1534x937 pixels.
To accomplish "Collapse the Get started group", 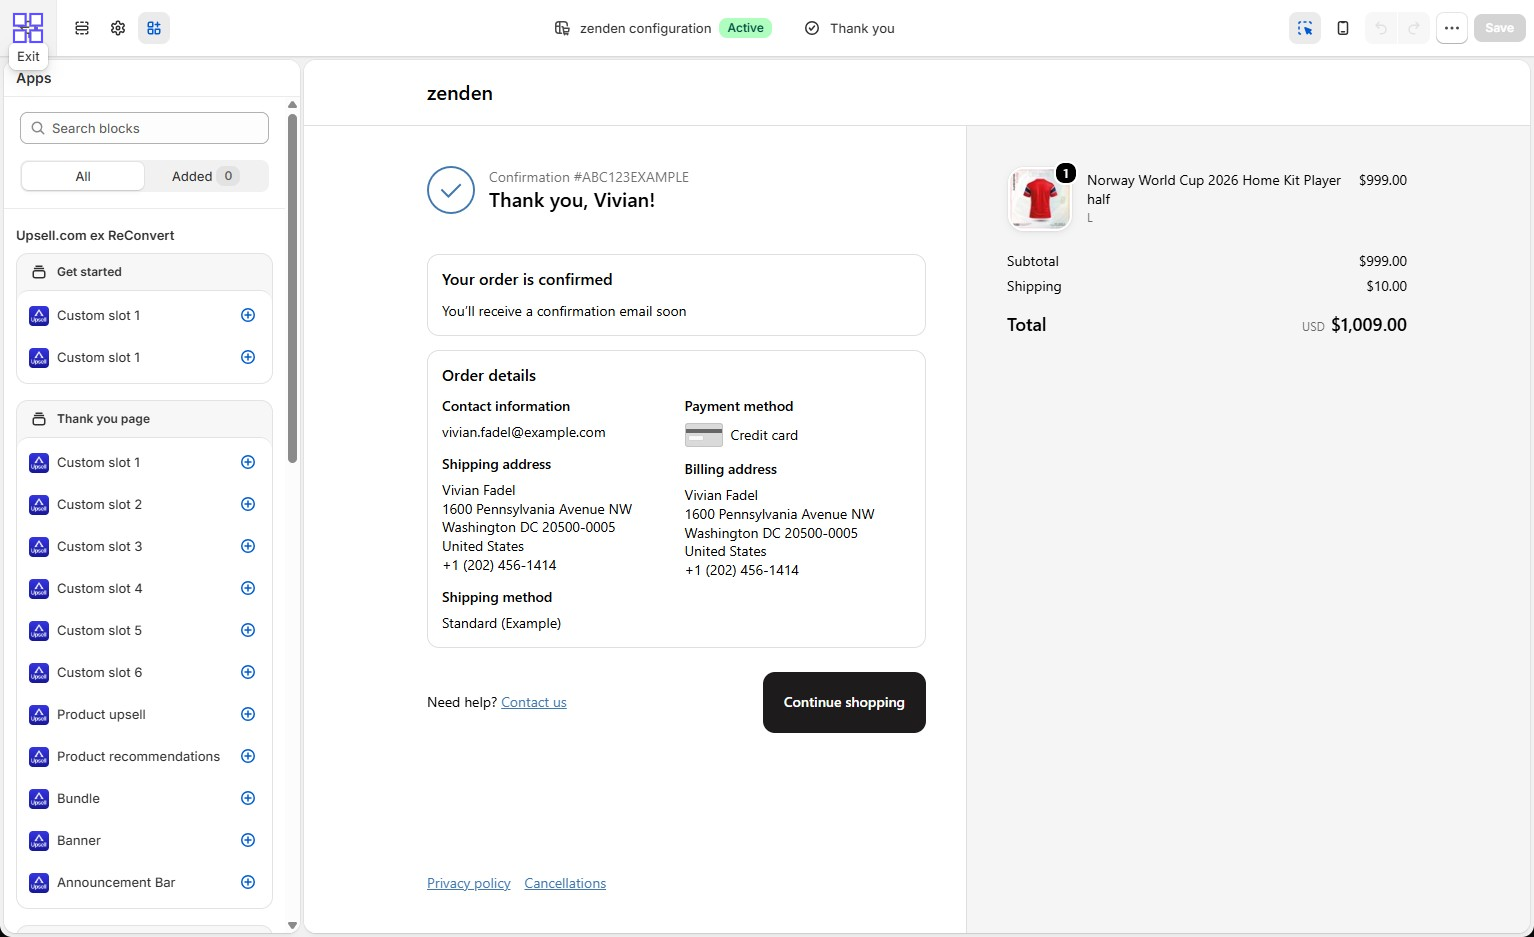I will 144,272.
